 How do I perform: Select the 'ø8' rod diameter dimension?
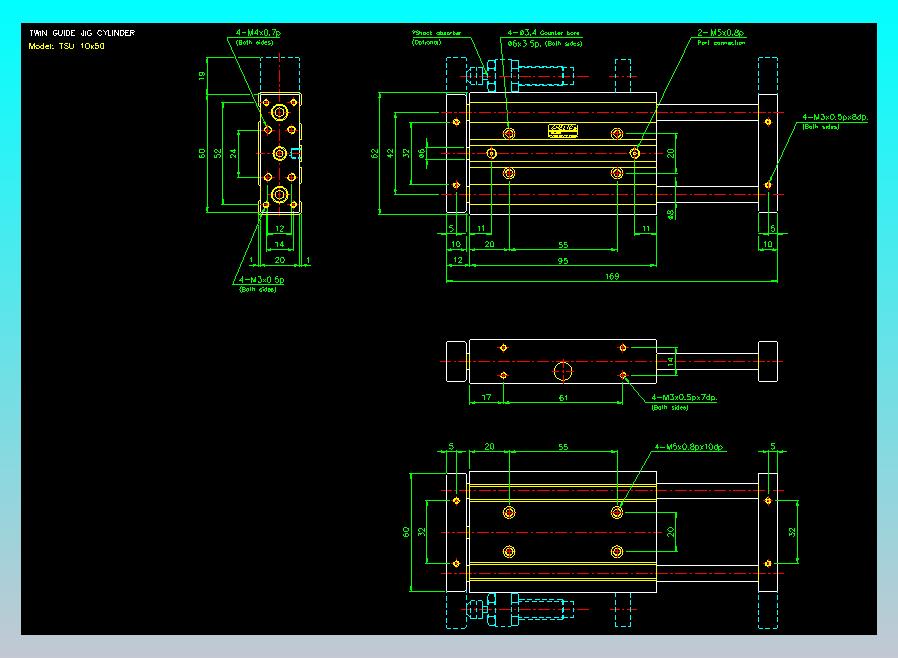pyautogui.click(x=671, y=214)
